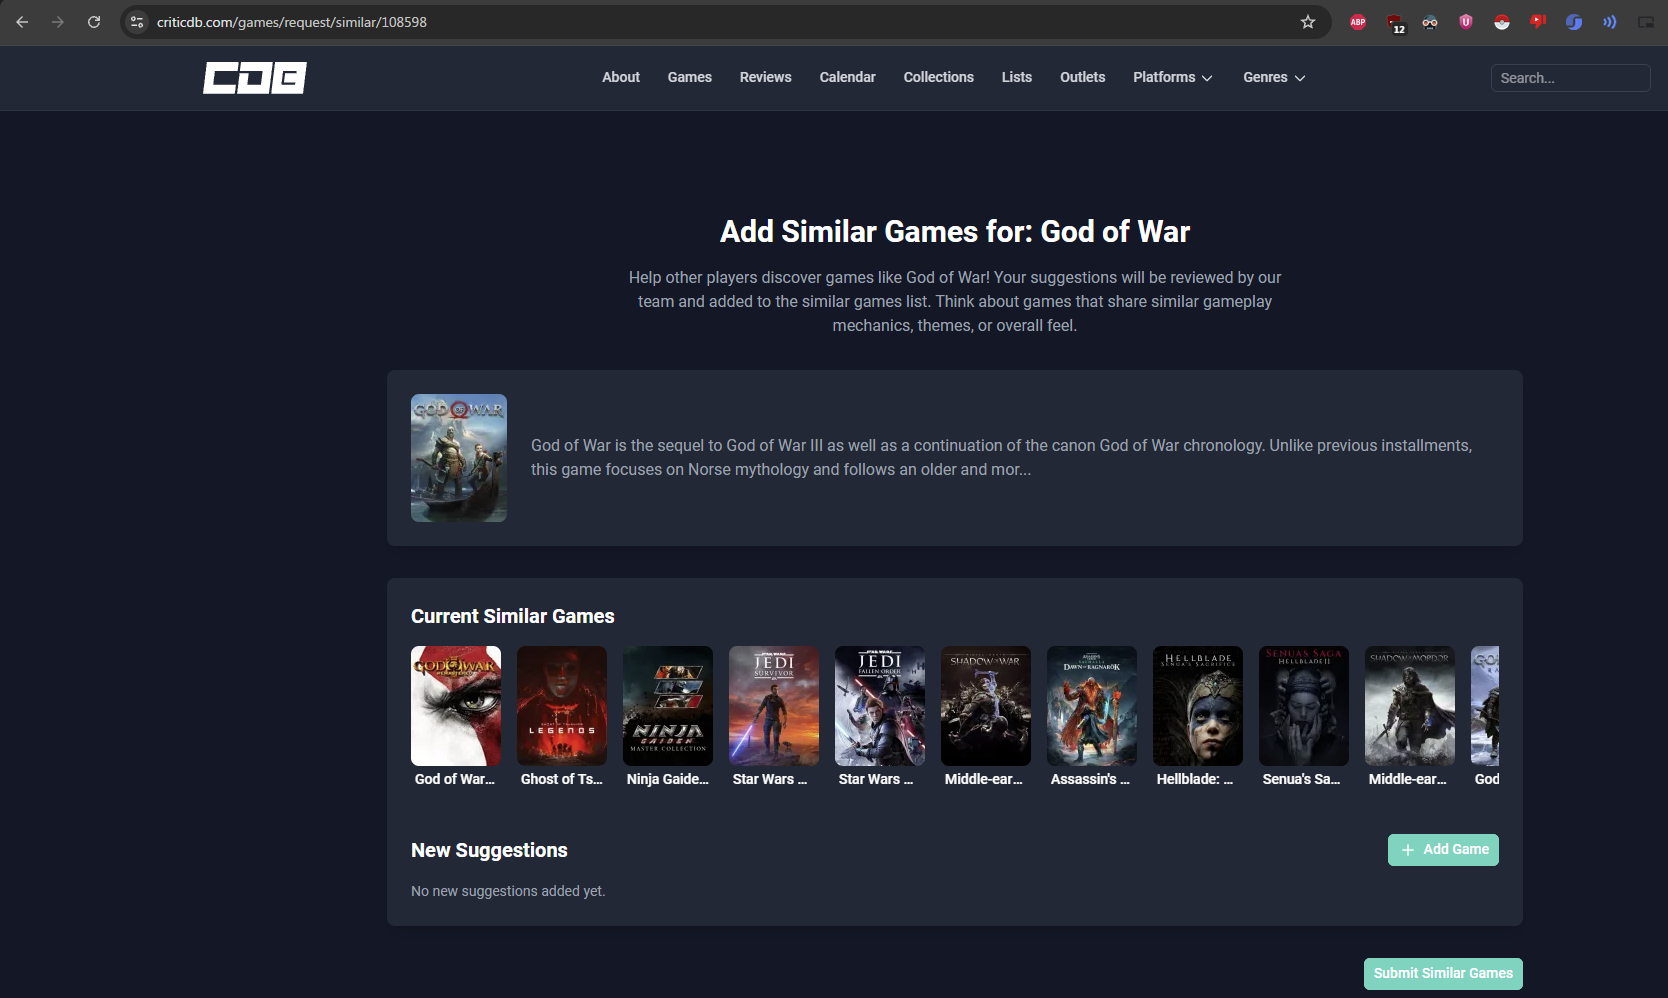Go to Reviews

point(766,77)
